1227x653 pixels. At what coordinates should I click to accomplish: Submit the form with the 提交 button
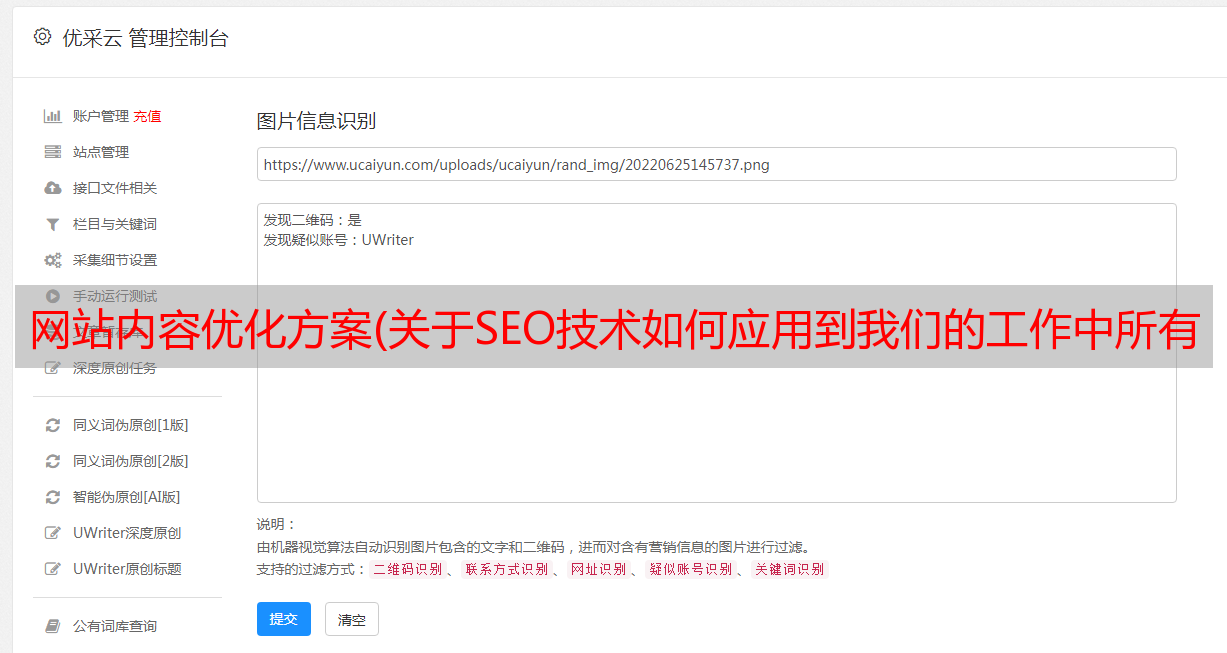[x=284, y=619]
